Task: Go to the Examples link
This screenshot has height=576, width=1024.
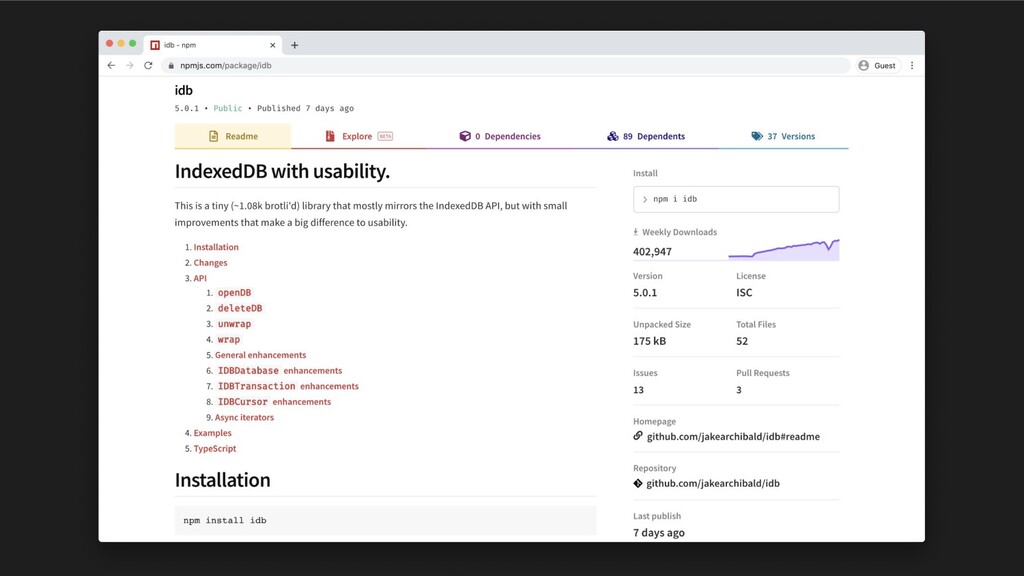Action: 212,433
